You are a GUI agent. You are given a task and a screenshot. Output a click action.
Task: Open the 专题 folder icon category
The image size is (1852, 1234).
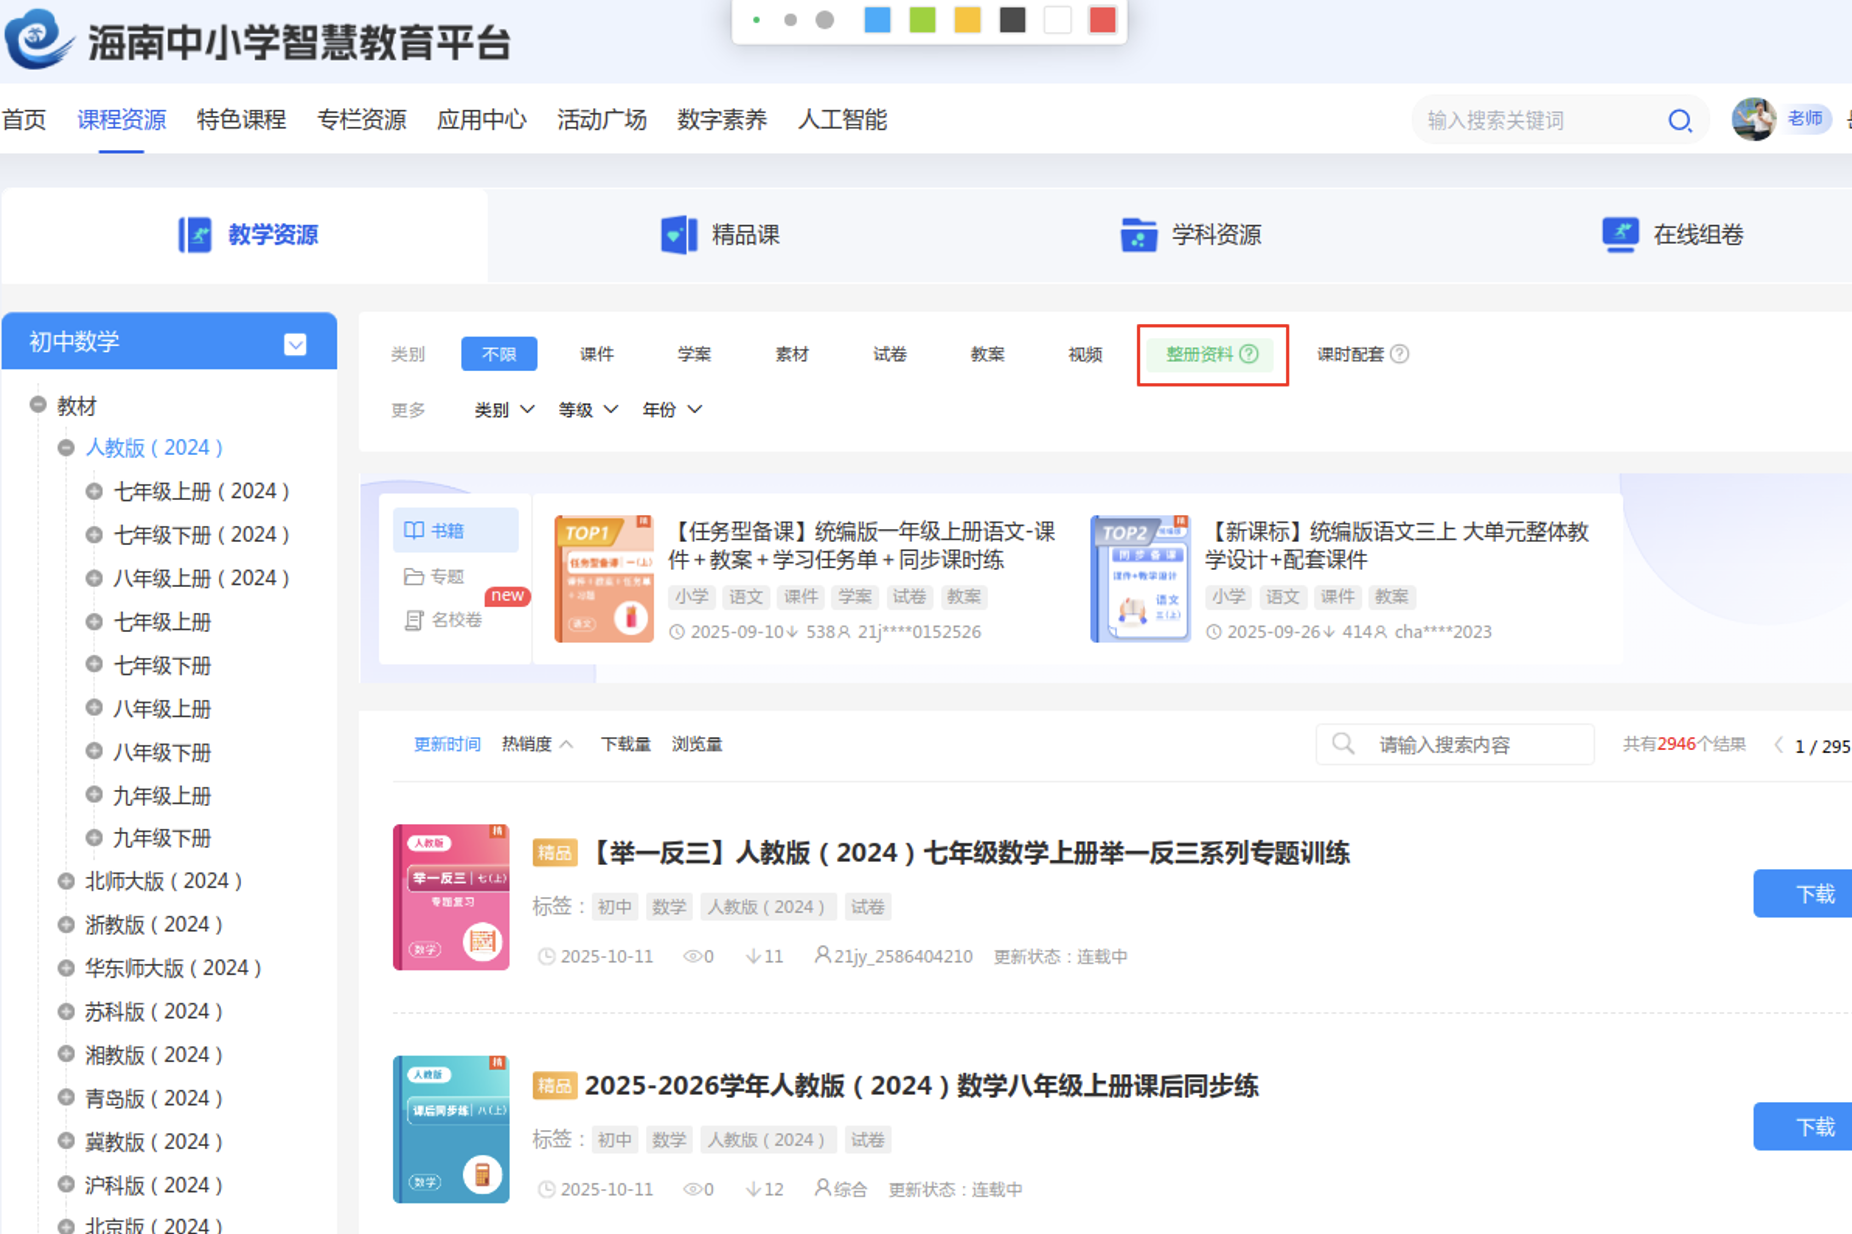click(414, 576)
